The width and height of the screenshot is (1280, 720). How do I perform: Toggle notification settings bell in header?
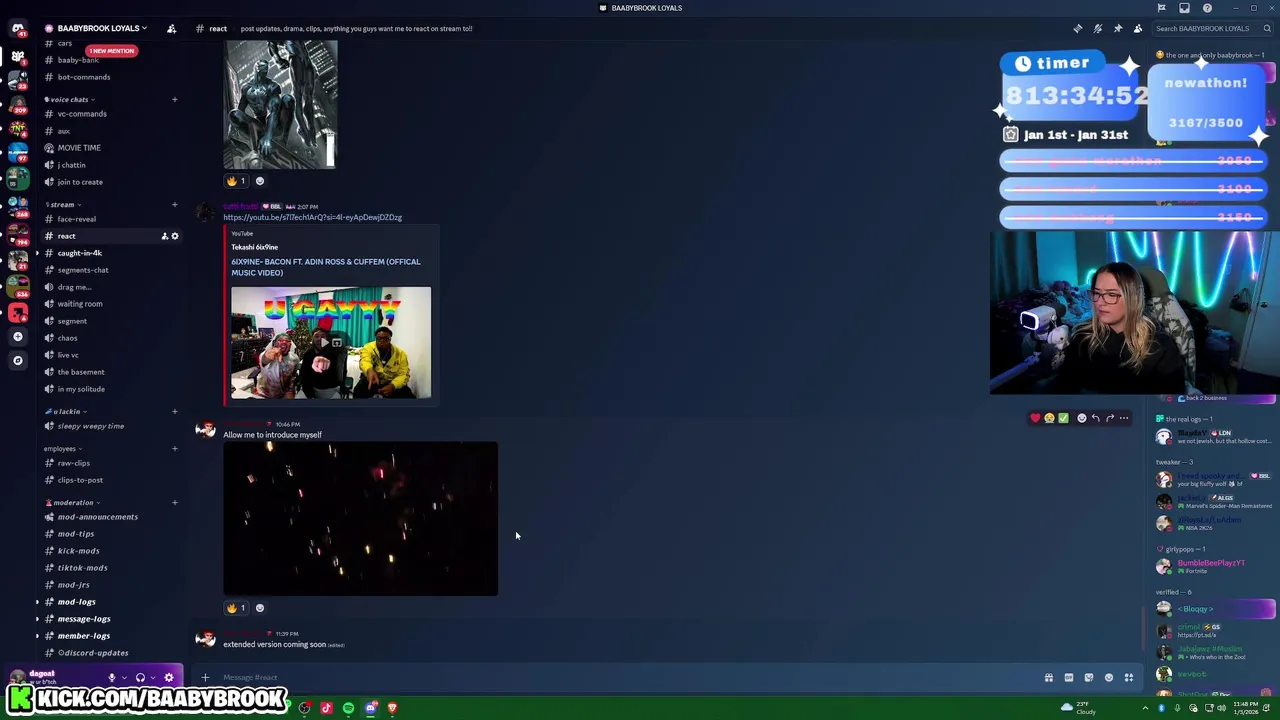point(1097,28)
